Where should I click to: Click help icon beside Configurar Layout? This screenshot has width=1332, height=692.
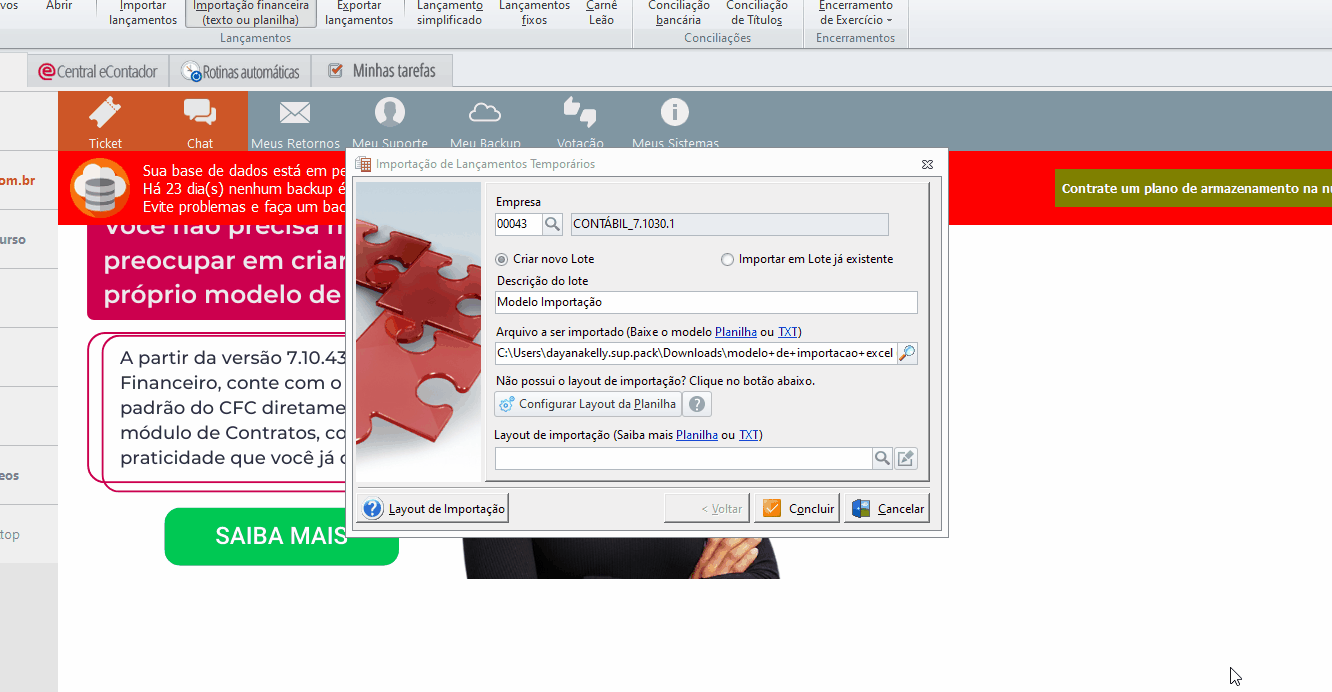698,404
